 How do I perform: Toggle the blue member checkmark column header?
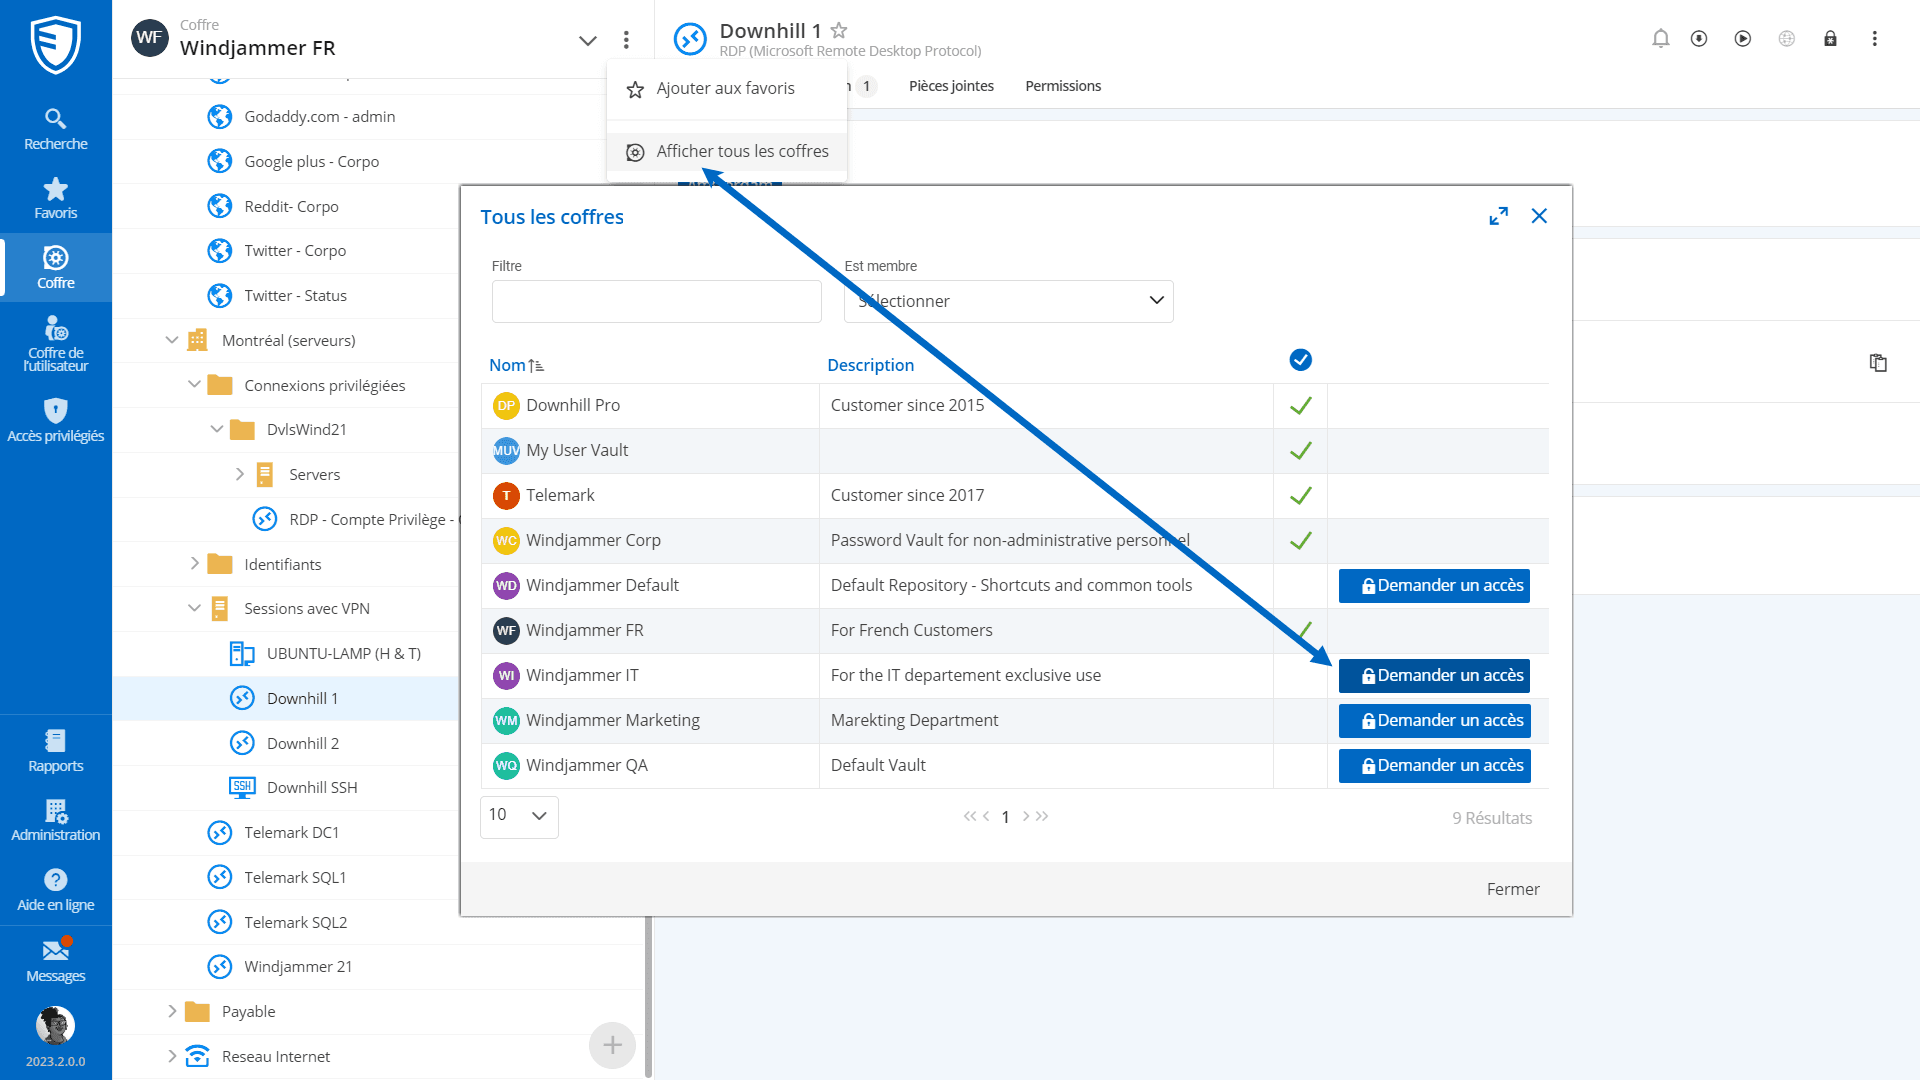coord(1300,360)
